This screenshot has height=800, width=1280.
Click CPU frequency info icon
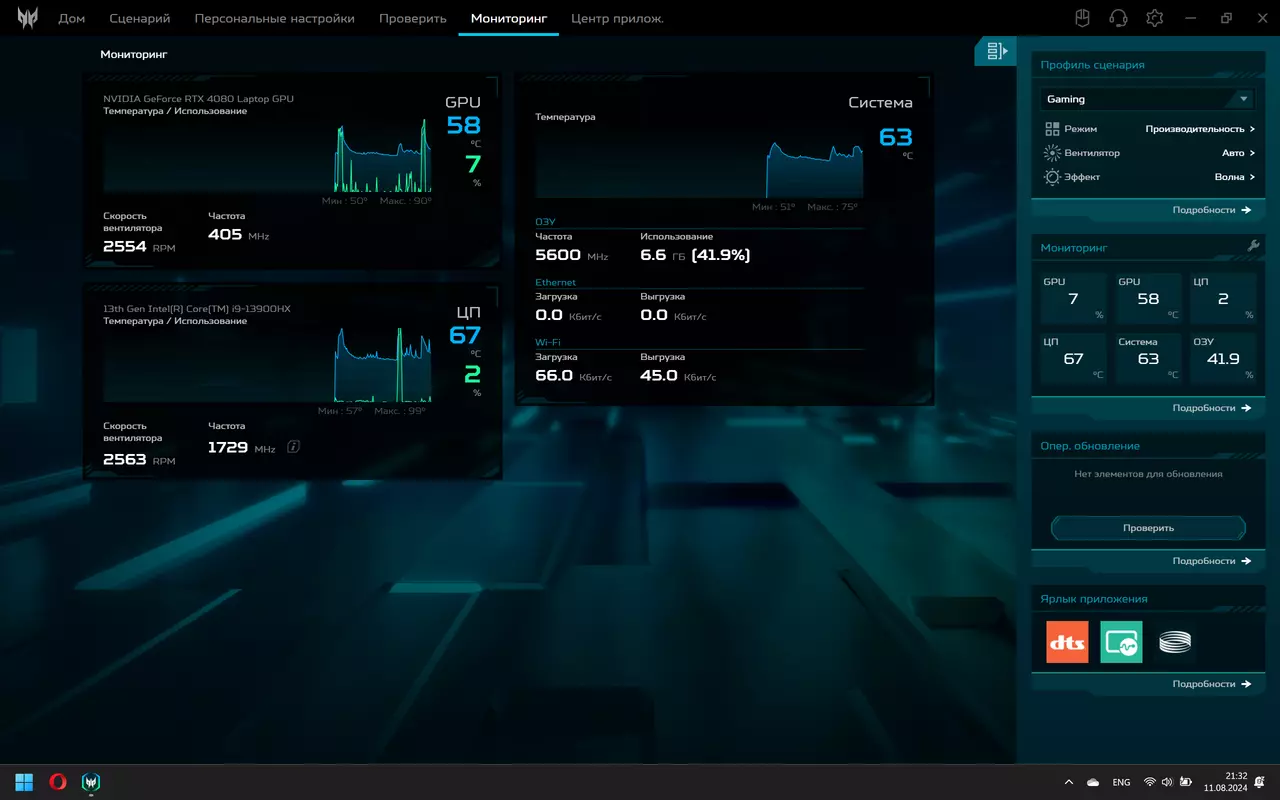point(293,447)
